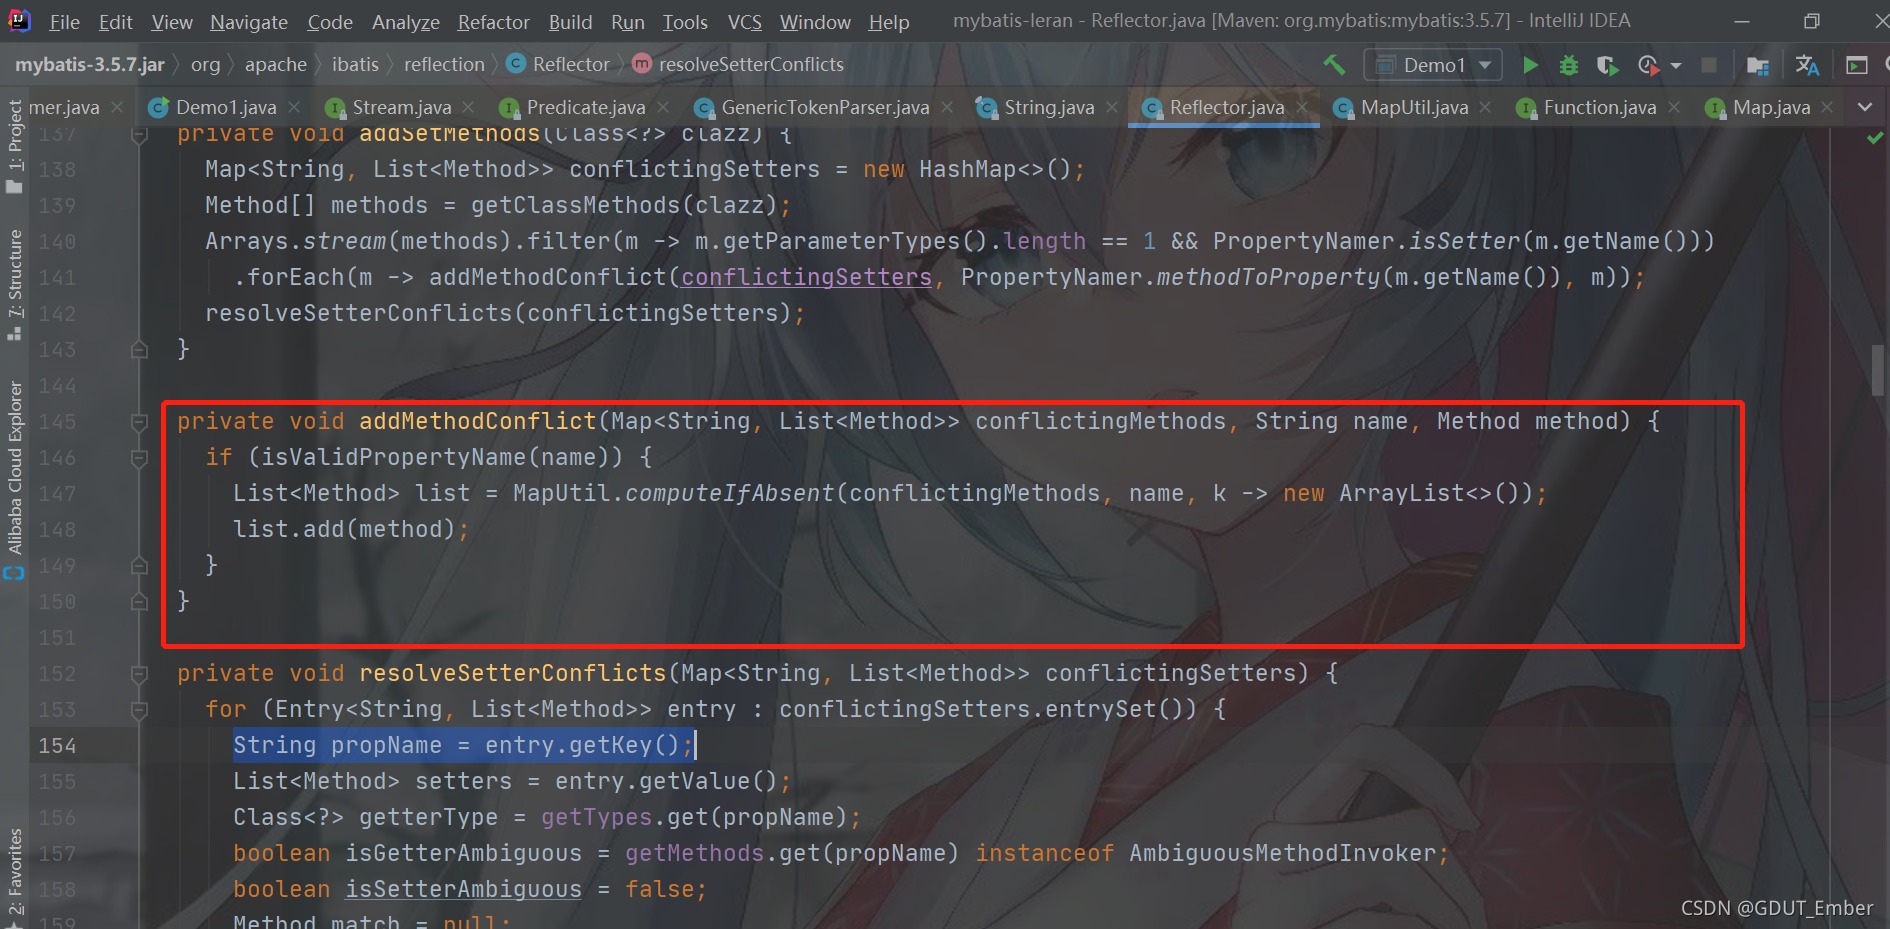Open the File menu
1890x929 pixels.
point(64,22)
